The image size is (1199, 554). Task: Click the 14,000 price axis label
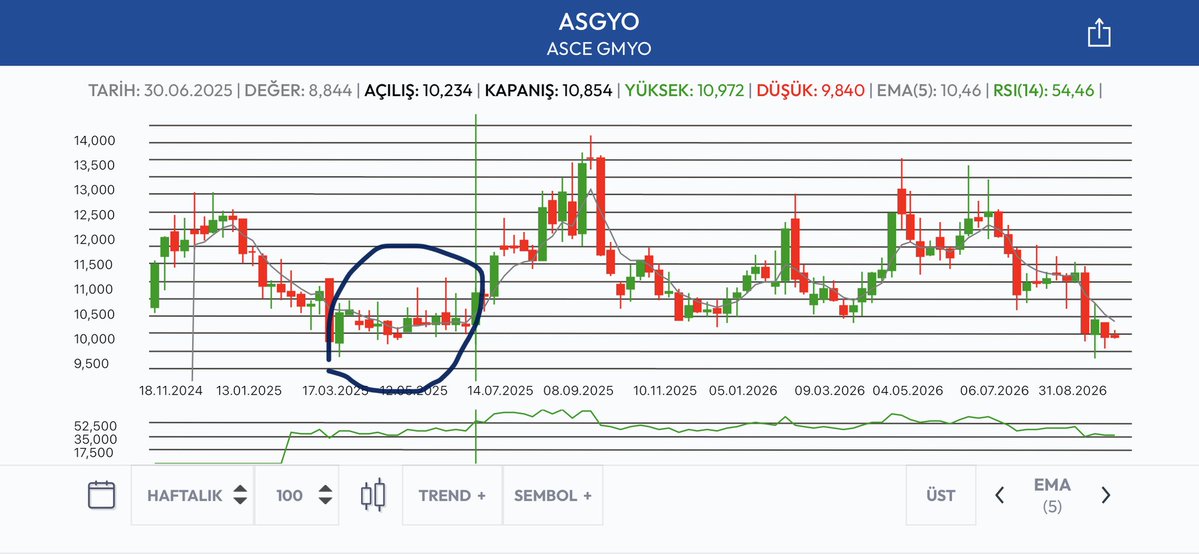coord(94,141)
